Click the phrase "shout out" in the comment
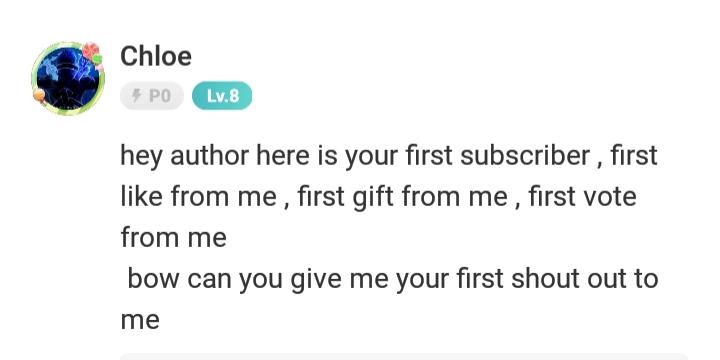This screenshot has height=360, width=720. [567, 279]
